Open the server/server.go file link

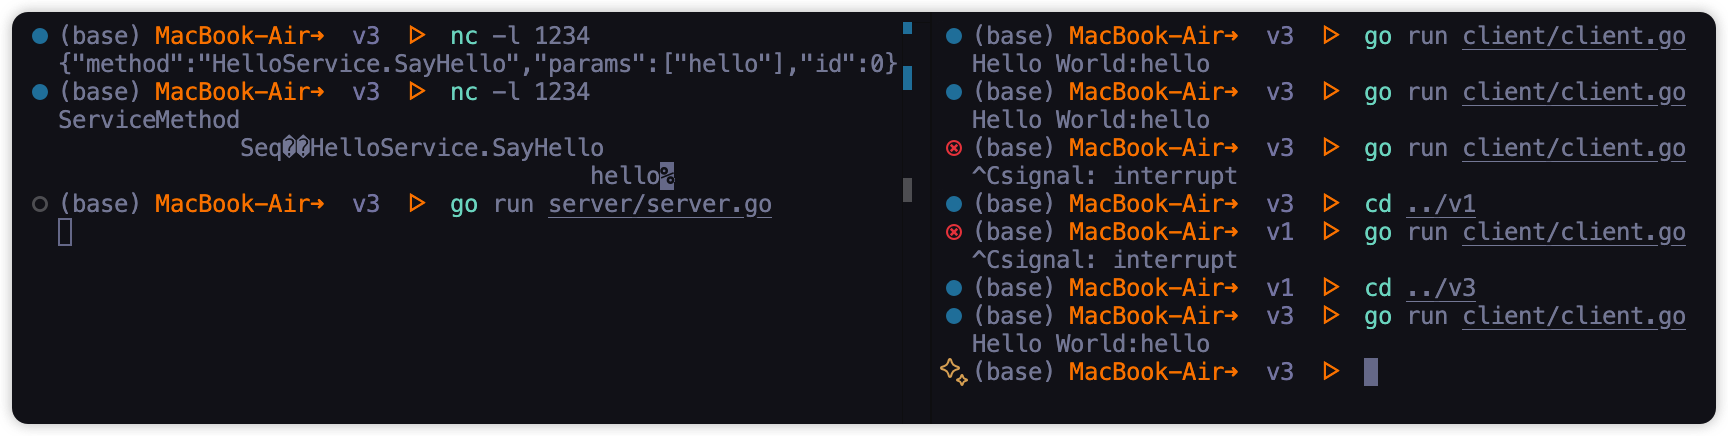coord(660,204)
